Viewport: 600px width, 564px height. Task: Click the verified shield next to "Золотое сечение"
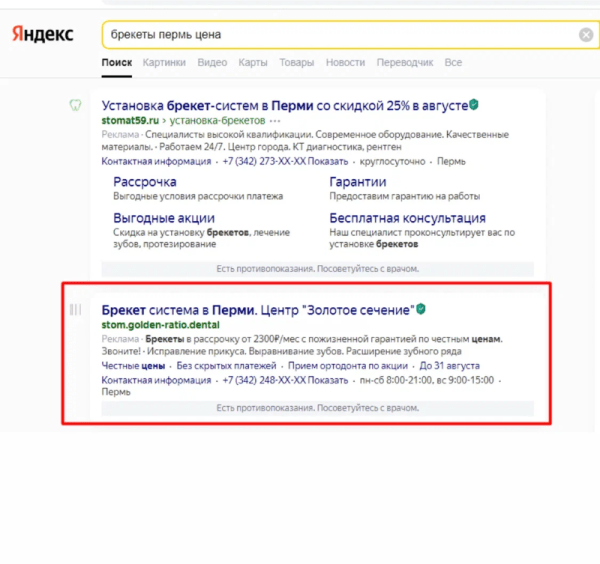click(422, 309)
